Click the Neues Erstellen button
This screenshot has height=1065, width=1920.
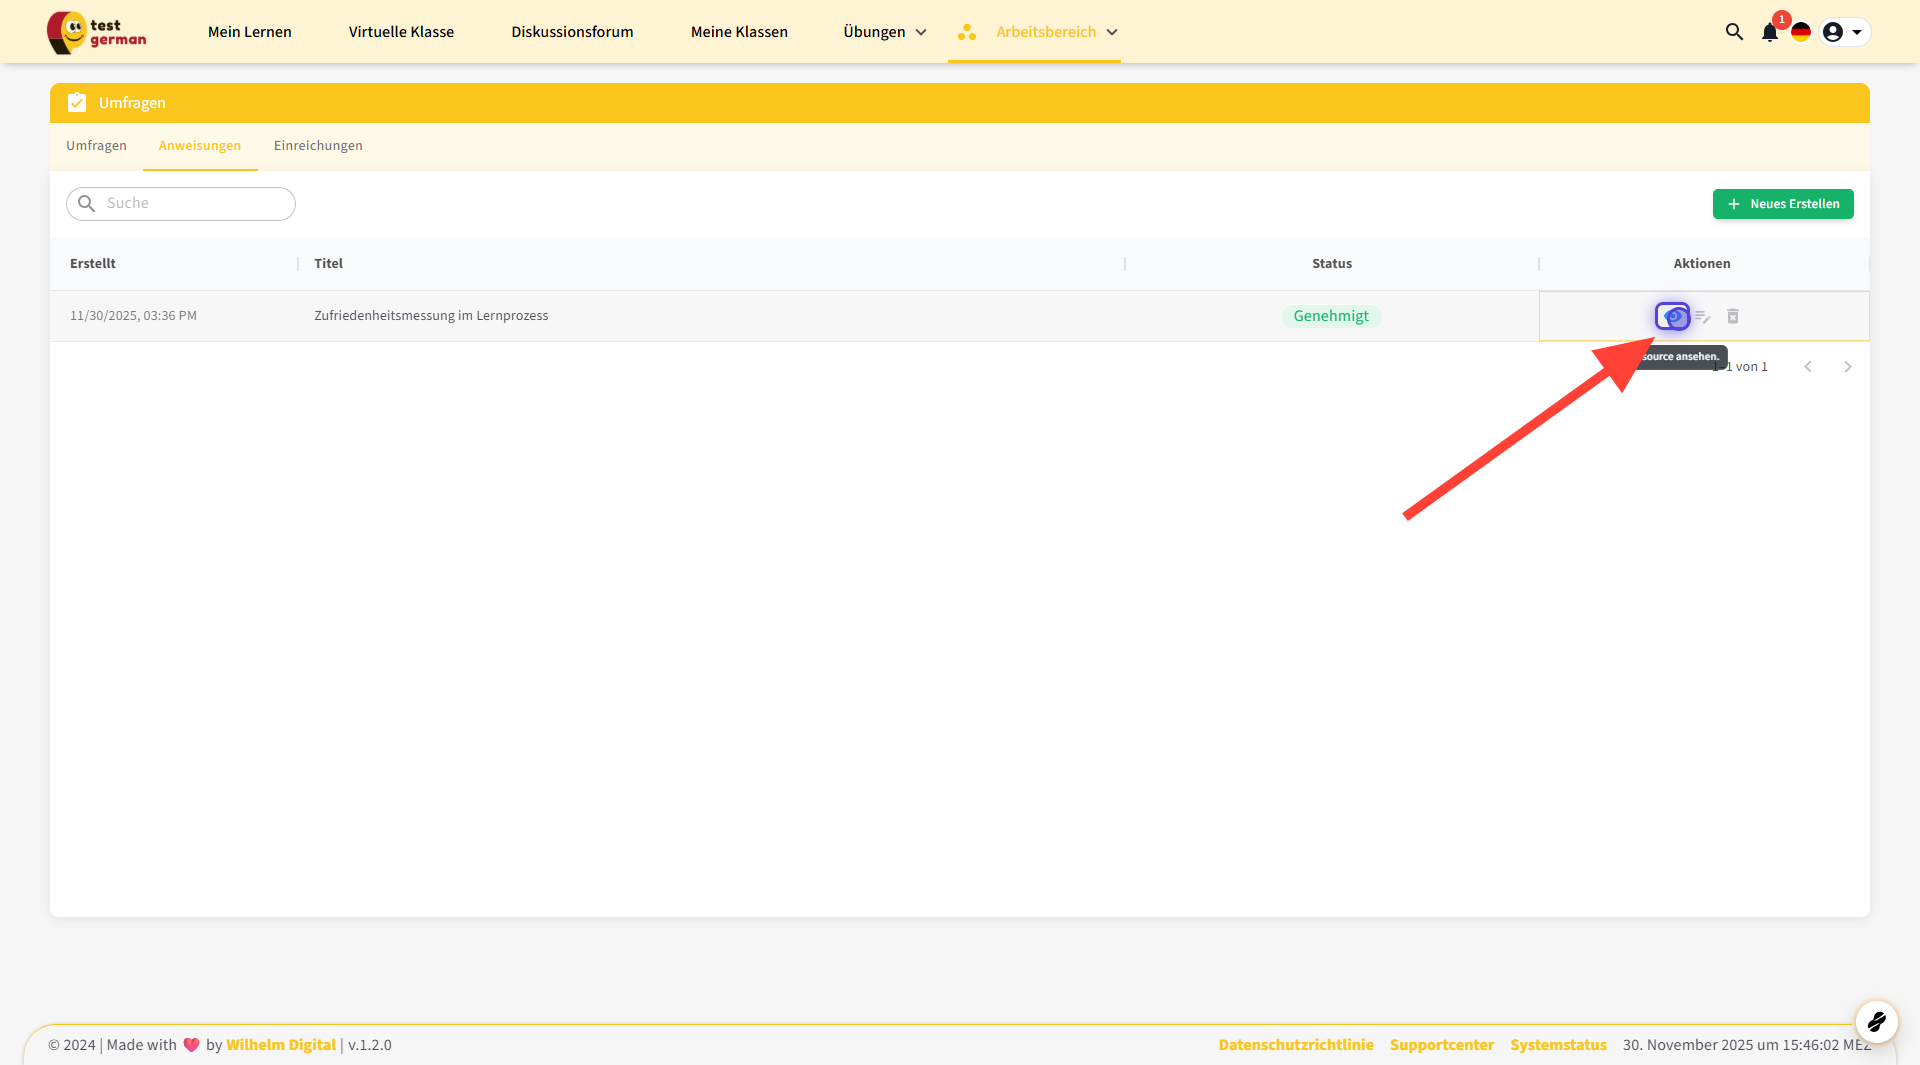coord(1783,204)
